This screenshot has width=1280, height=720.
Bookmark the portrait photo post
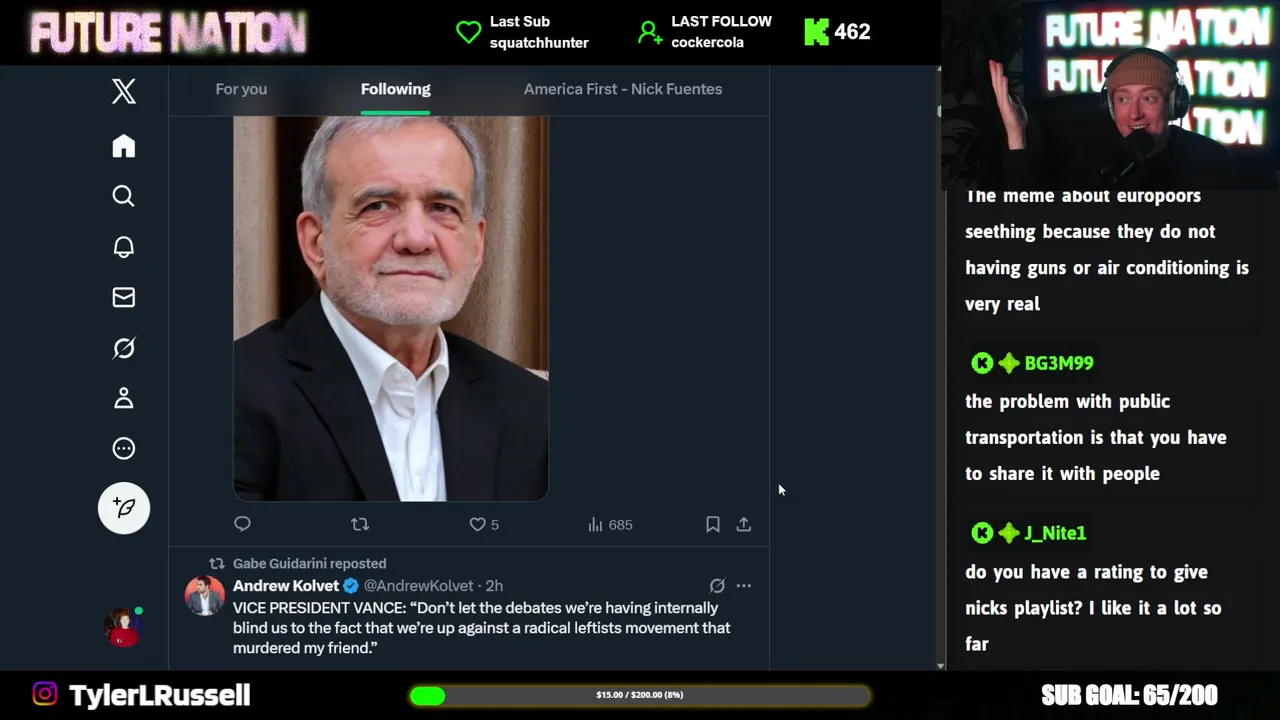point(712,524)
